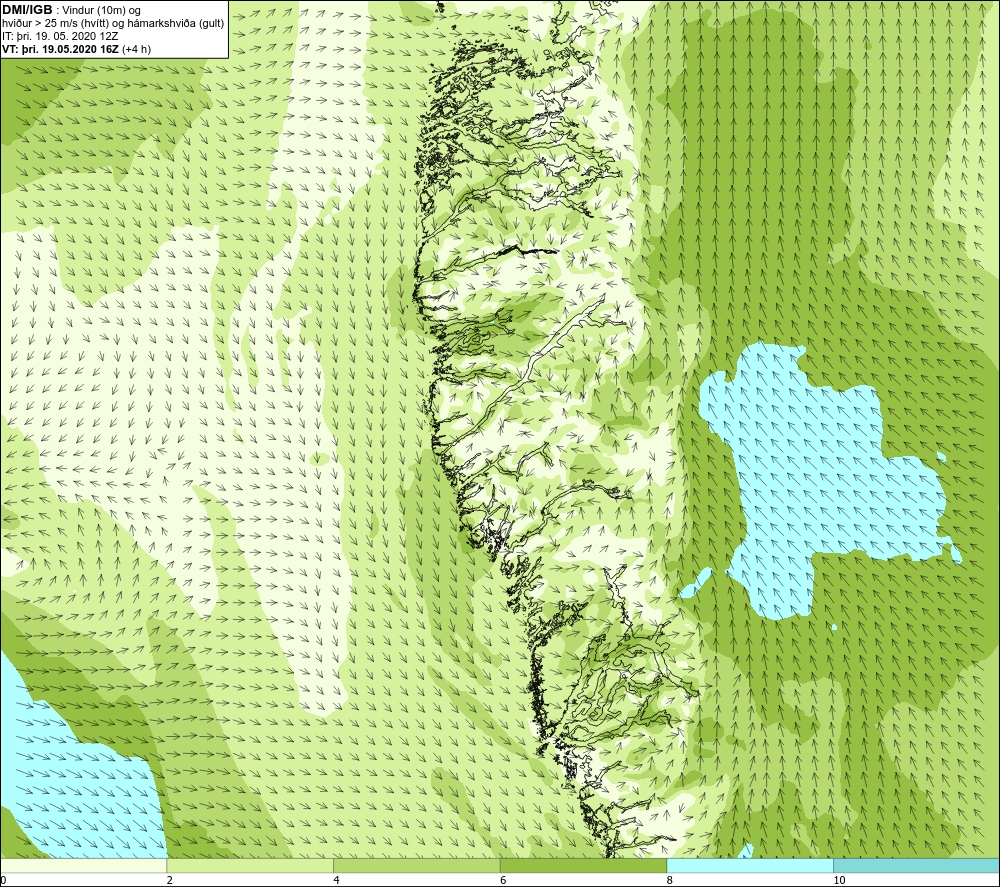
Task: Click the above-10 m/s teal swatch
Action: click(x=916, y=865)
